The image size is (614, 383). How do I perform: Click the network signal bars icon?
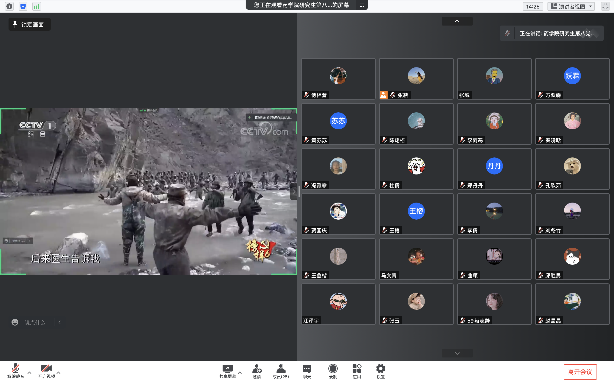[36, 6]
